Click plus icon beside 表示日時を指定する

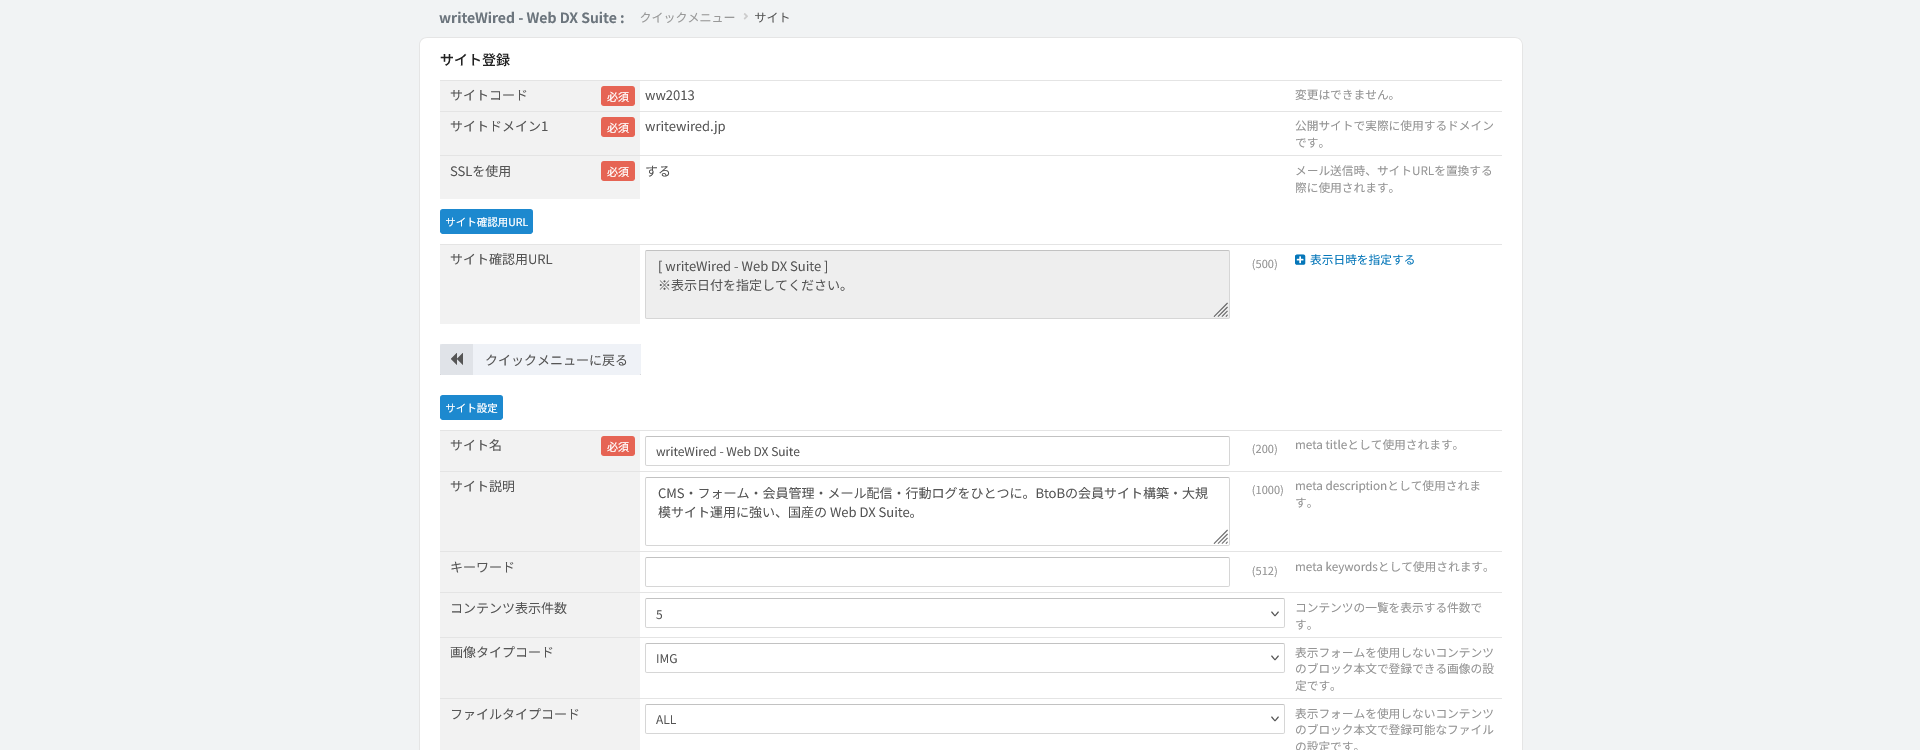(1300, 260)
